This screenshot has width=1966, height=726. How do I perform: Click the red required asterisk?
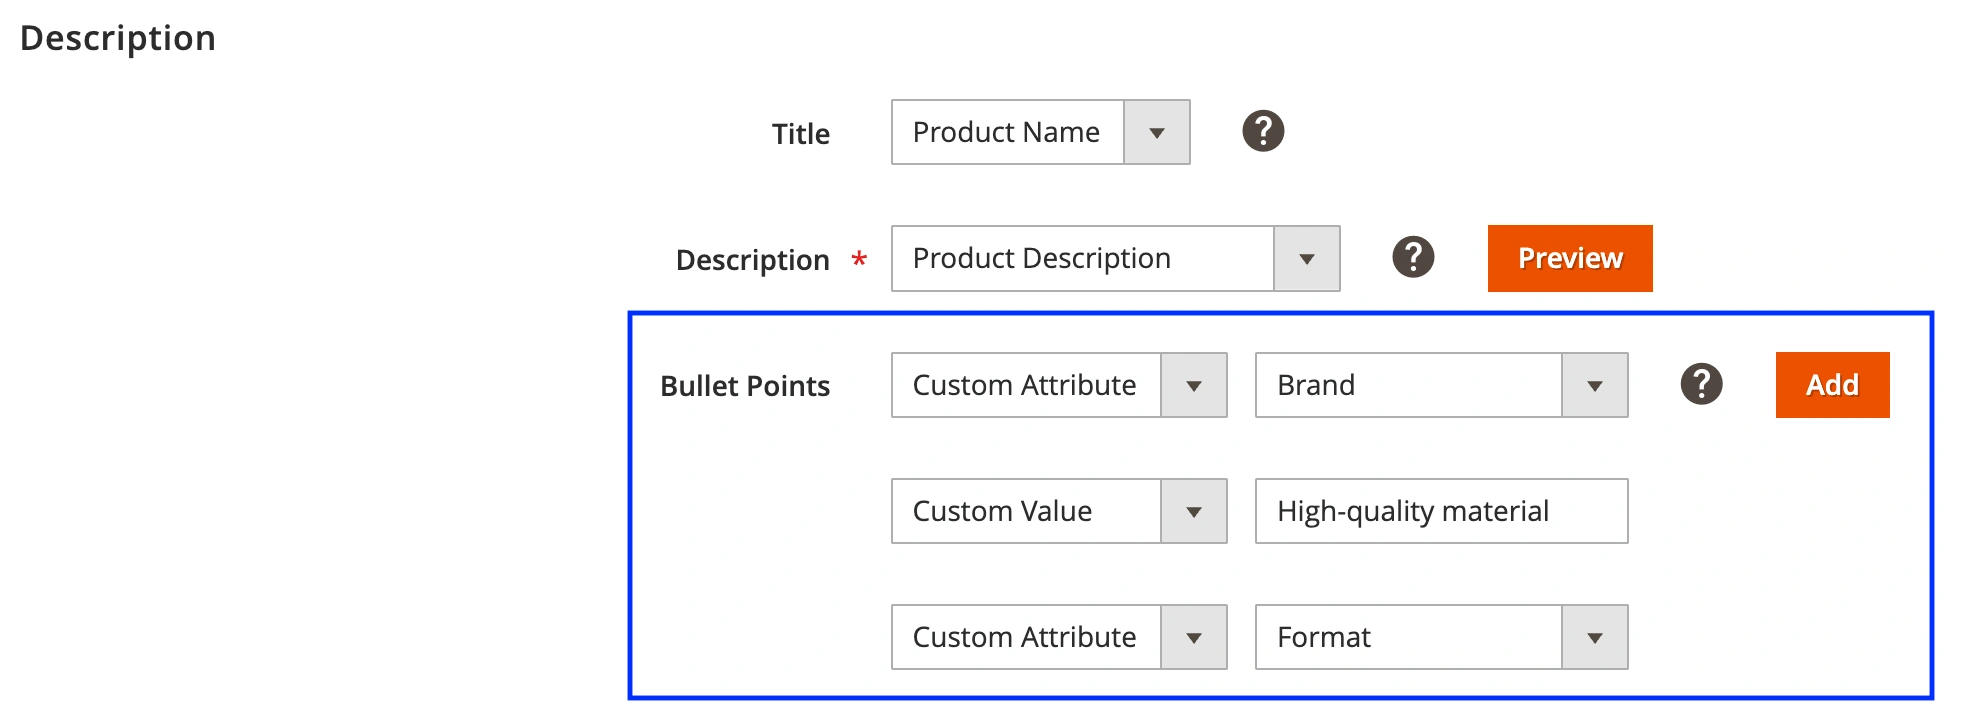858,260
